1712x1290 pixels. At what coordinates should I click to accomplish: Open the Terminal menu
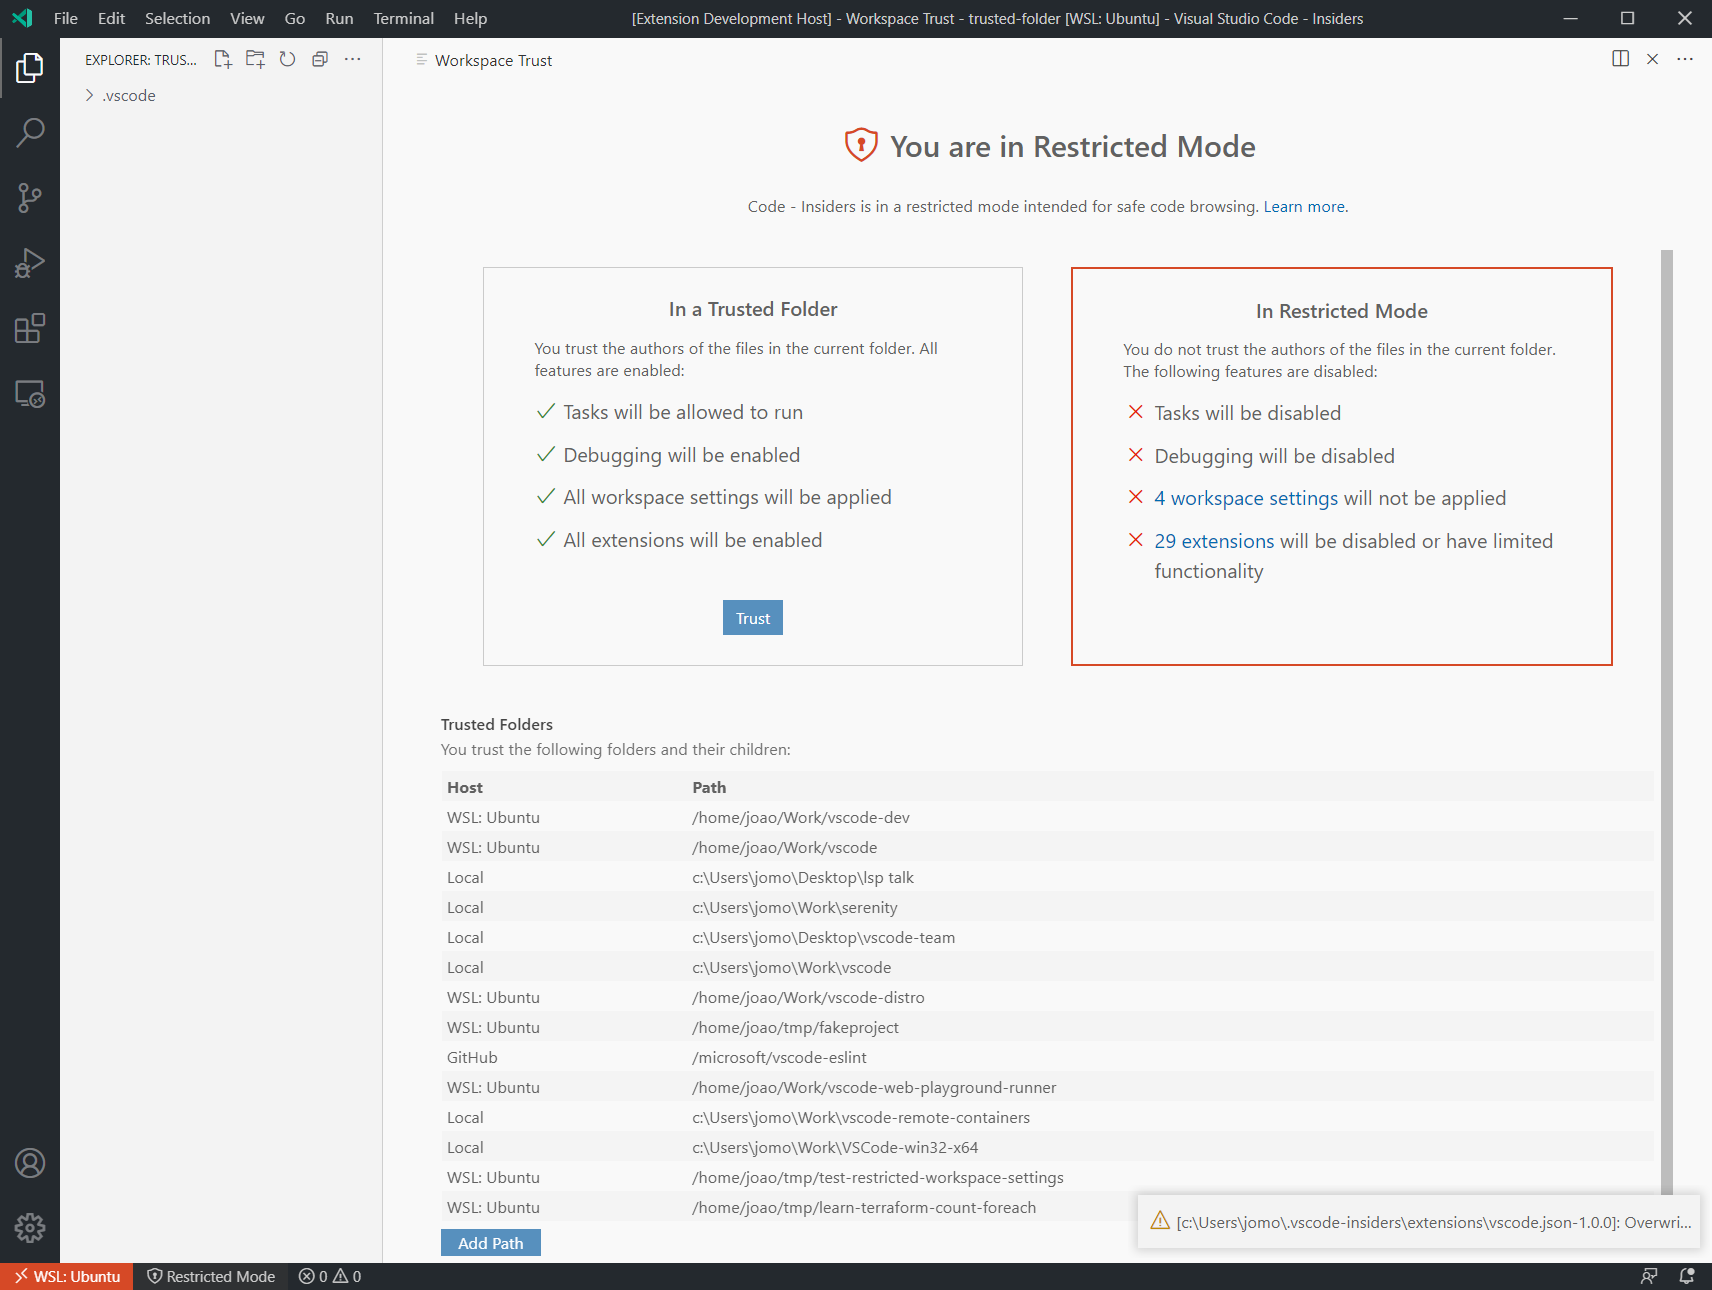click(403, 18)
